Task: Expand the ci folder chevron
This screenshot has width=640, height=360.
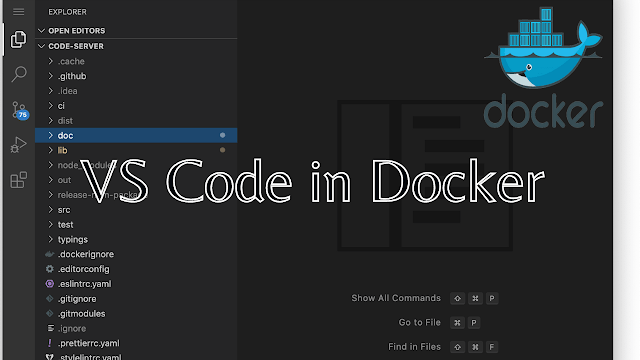Action: (x=51, y=106)
